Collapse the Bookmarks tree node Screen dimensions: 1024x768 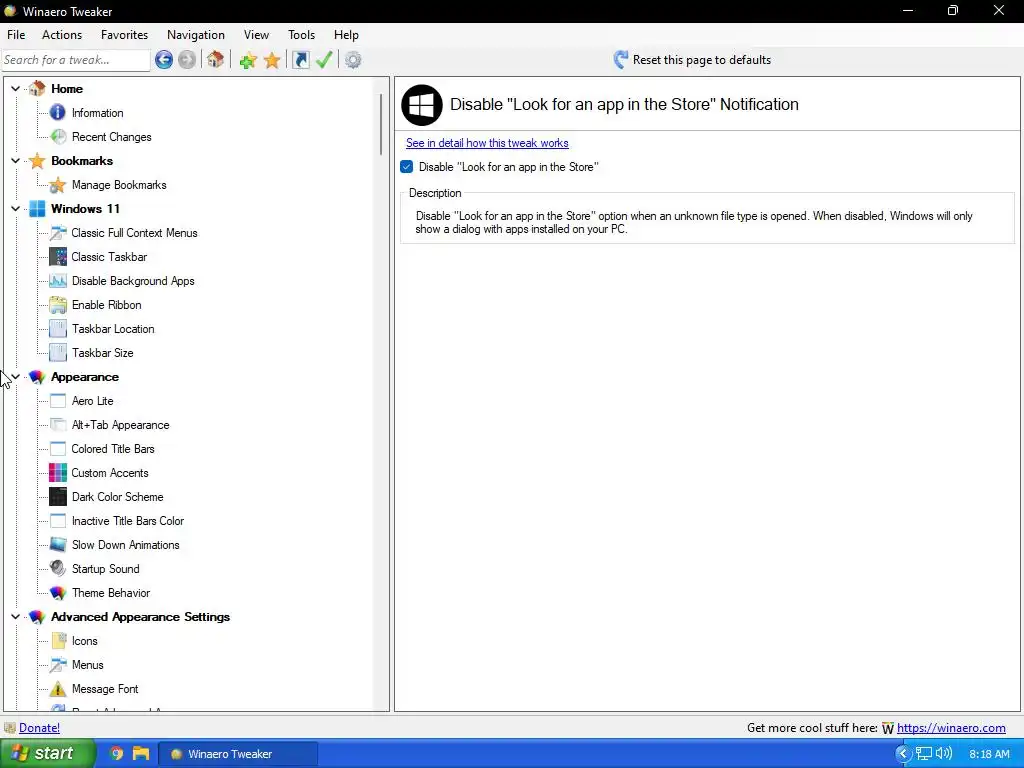point(16,161)
